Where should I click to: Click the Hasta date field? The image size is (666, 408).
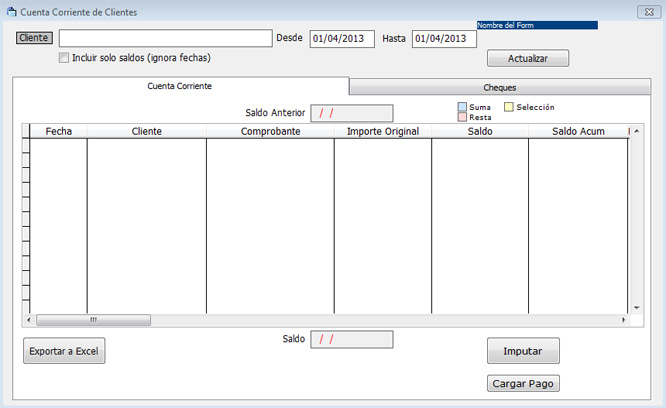point(444,39)
